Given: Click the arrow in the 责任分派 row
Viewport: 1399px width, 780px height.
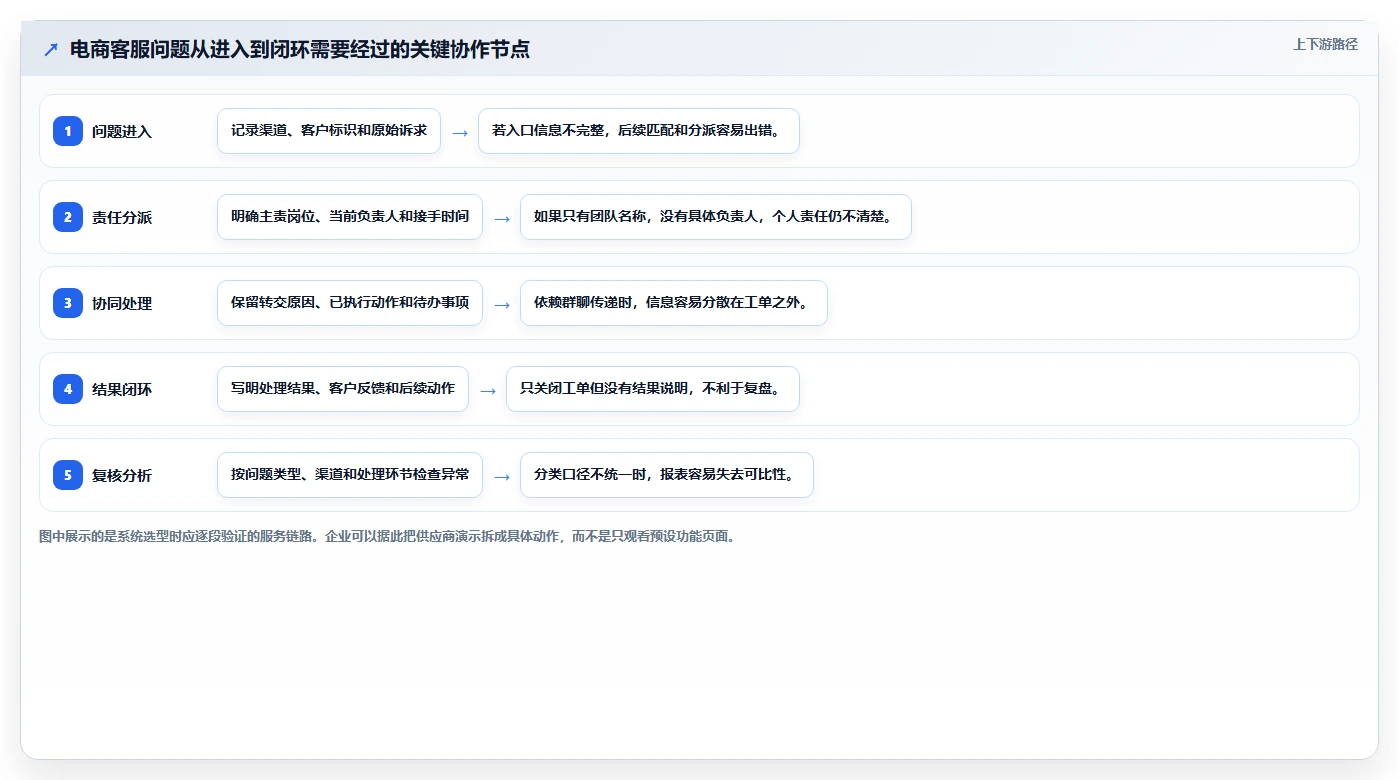Looking at the screenshot, I should (x=502, y=218).
